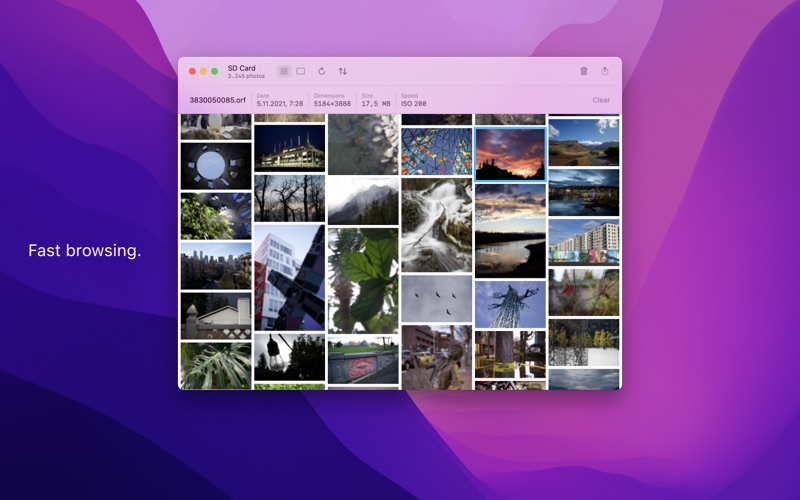Viewport: 800px width, 500px height.
Task: Select the hillside road landscape thumbnail
Action: tap(584, 142)
